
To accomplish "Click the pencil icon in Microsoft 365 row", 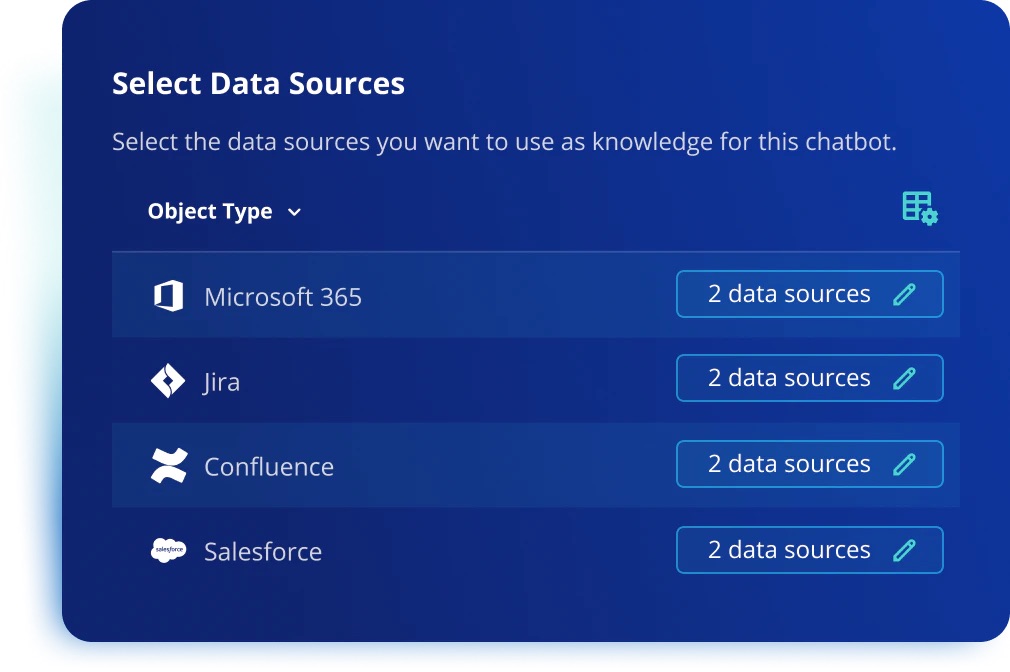I will point(904,294).
